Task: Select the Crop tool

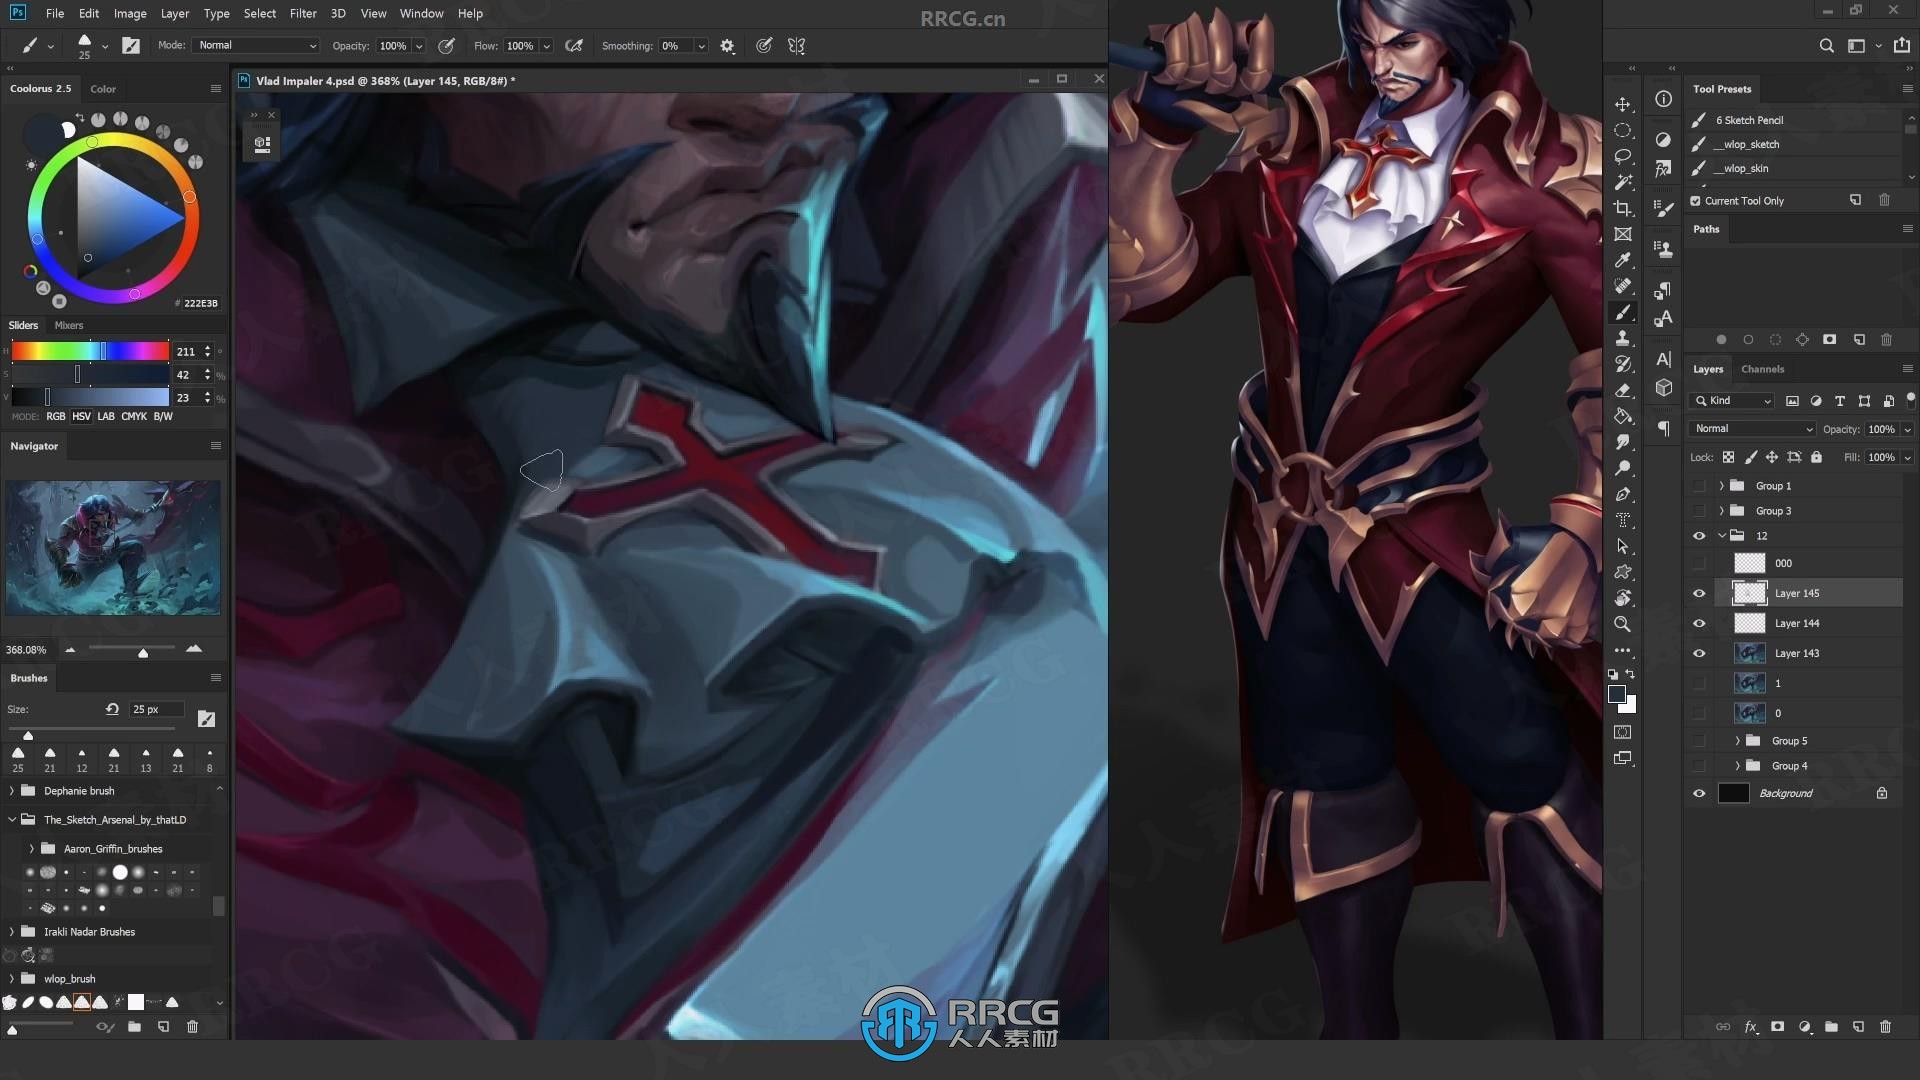Action: pyautogui.click(x=1623, y=208)
